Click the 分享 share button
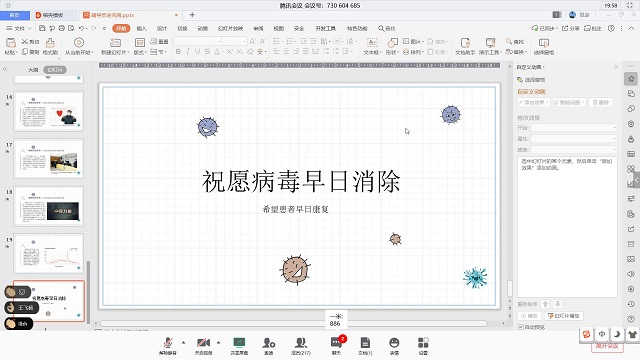 click(571, 28)
